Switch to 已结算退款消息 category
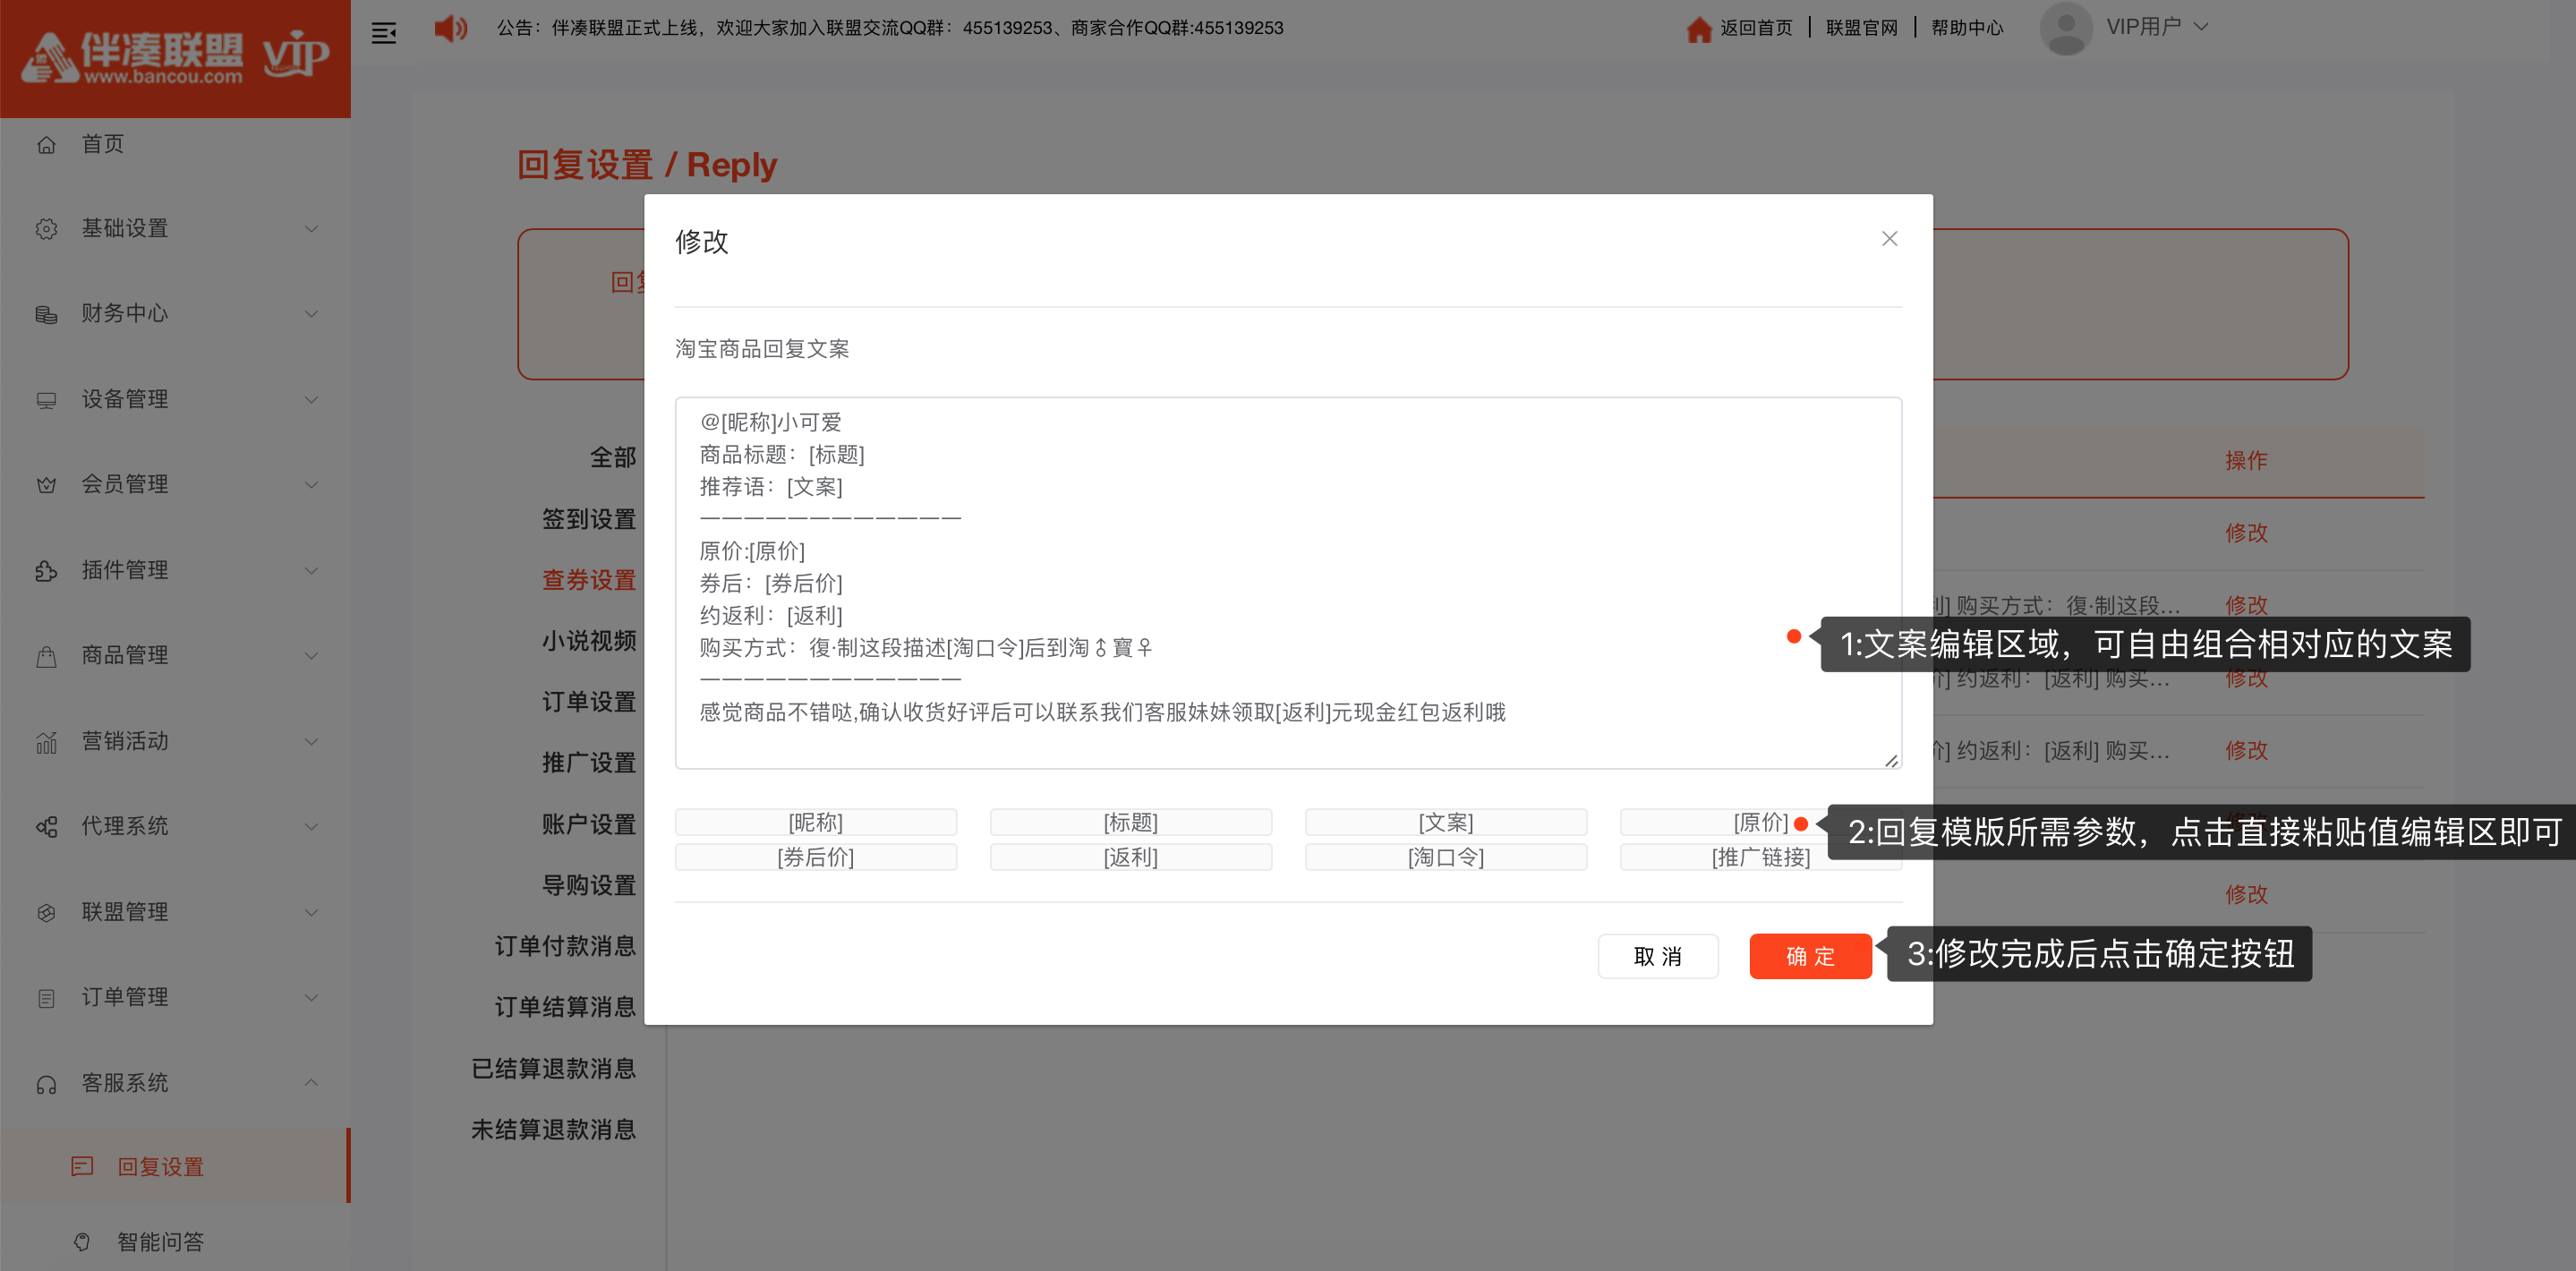The width and height of the screenshot is (2576, 1271). tap(553, 1069)
